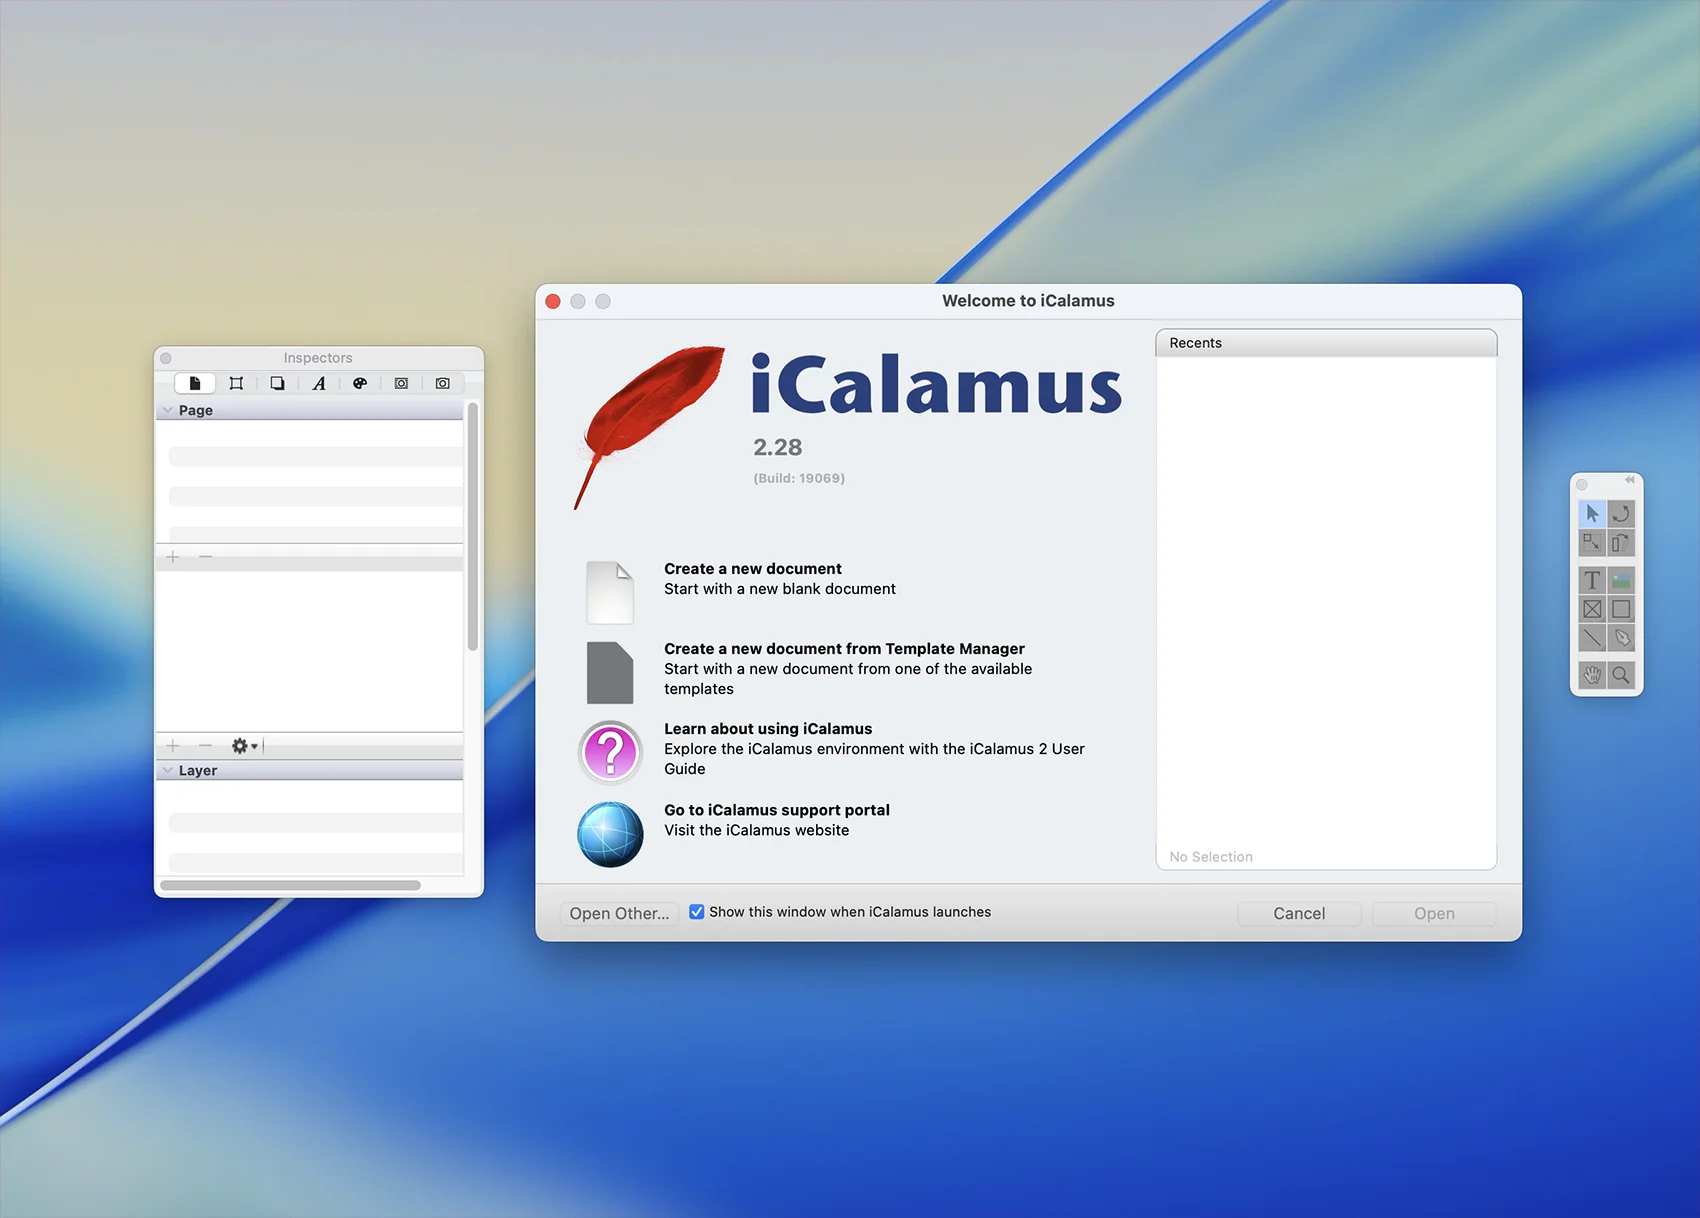Open the color palette inspector tab
The image size is (1700, 1218).
[360, 384]
